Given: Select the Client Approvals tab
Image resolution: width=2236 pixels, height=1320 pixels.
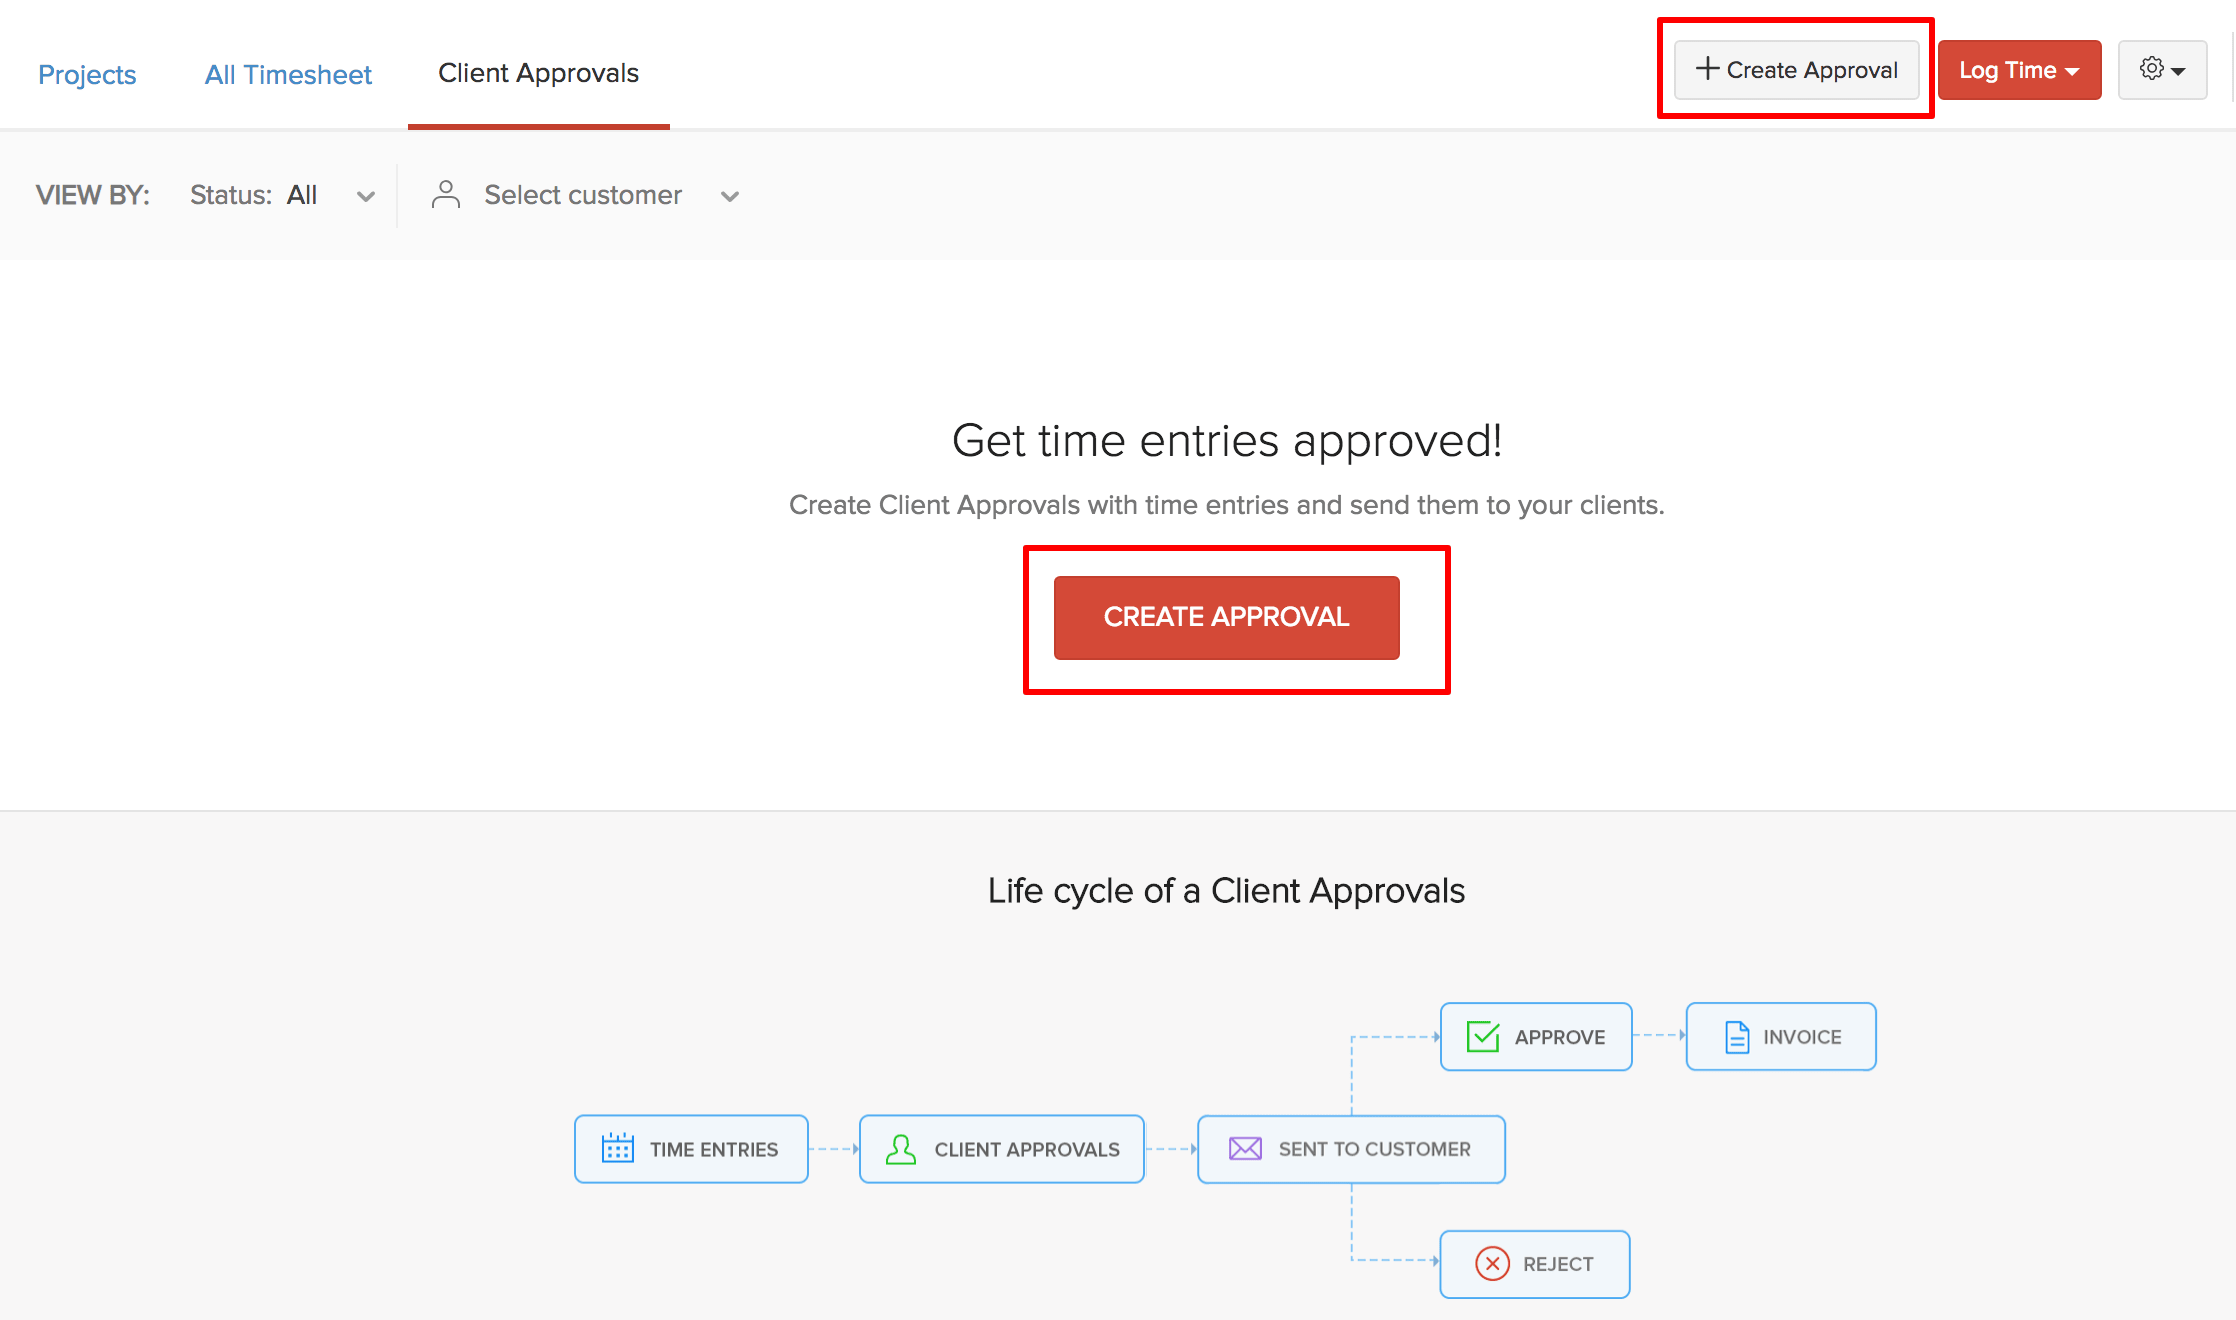Looking at the screenshot, I should click(x=538, y=73).
